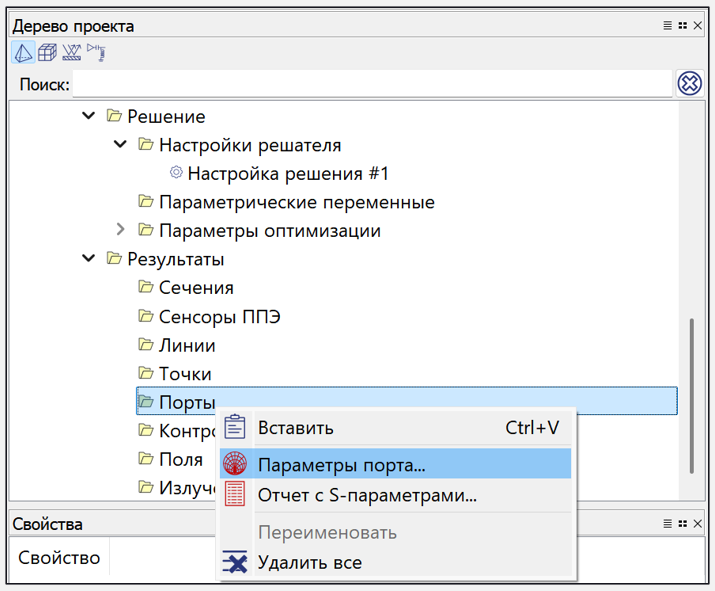715x591 pixels.
Task: Expand the Параметры оптимизации node
Action: [121, 230]
